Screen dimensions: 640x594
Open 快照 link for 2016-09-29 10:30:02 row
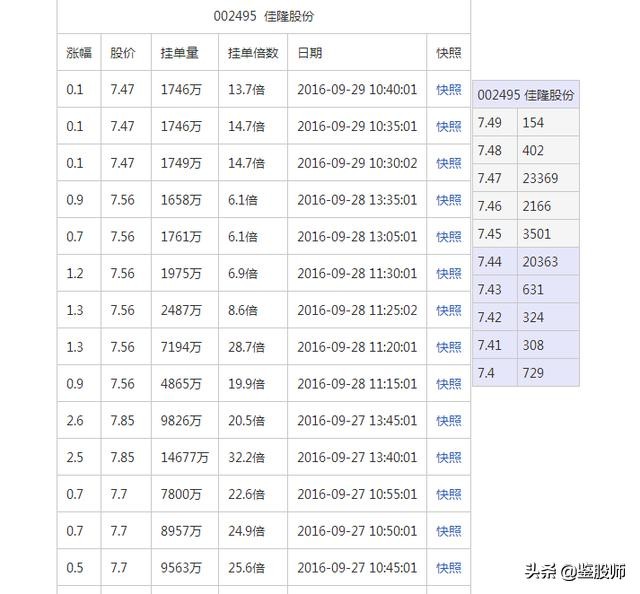[x=449, y=163]
